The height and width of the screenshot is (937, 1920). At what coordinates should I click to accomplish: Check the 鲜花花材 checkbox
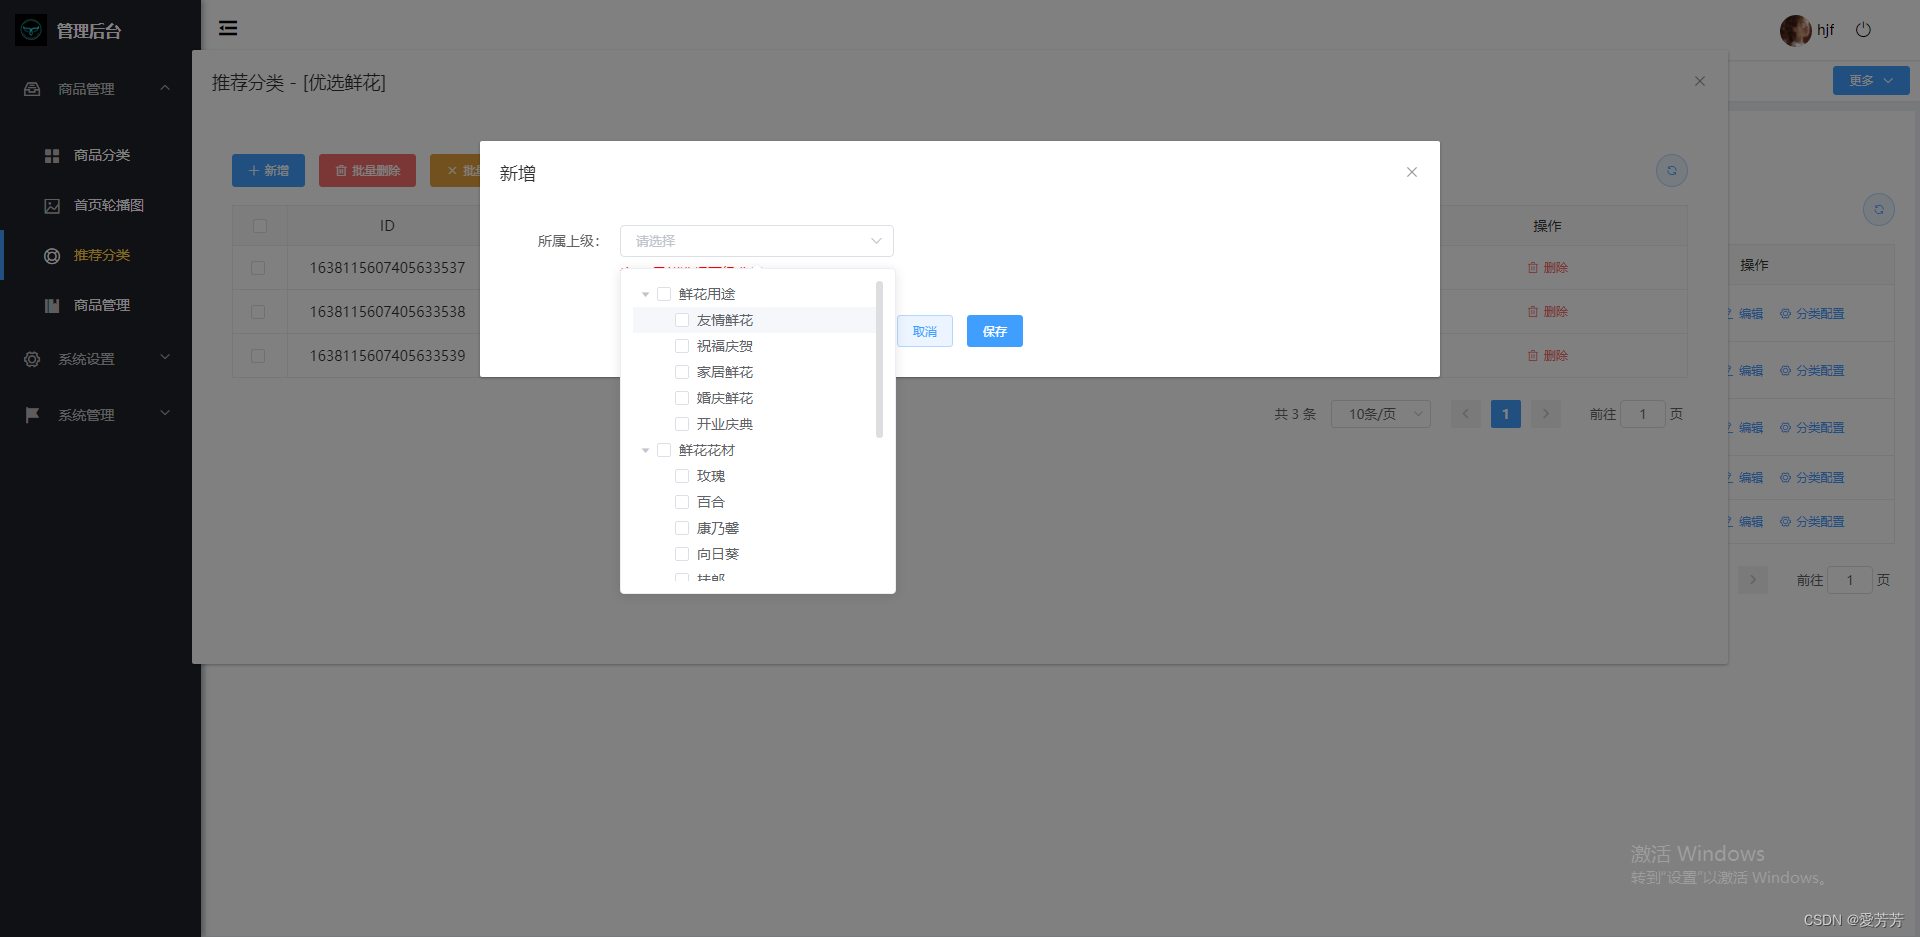click(x=664, y=450)
